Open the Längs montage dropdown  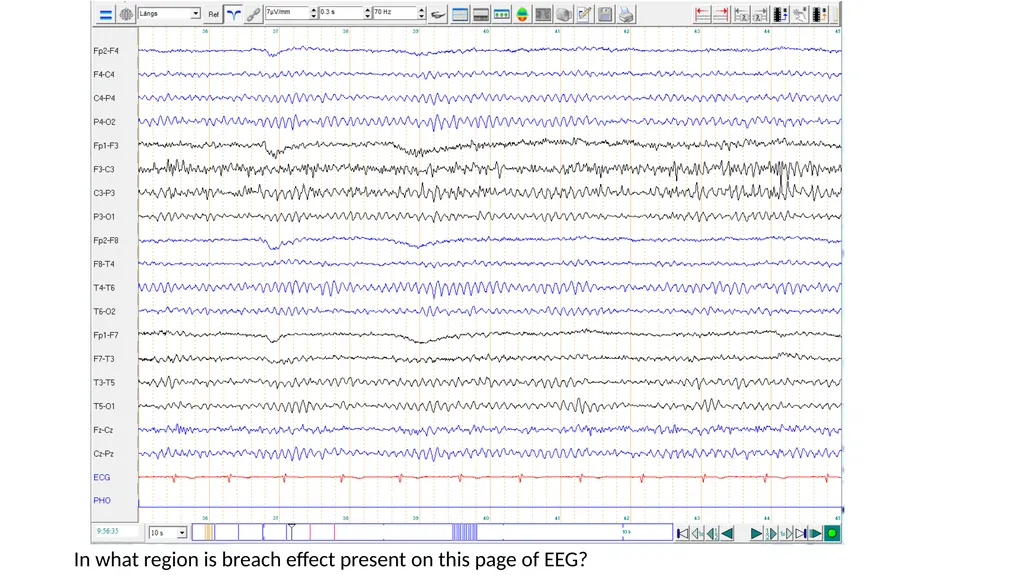tap(169, 14)
